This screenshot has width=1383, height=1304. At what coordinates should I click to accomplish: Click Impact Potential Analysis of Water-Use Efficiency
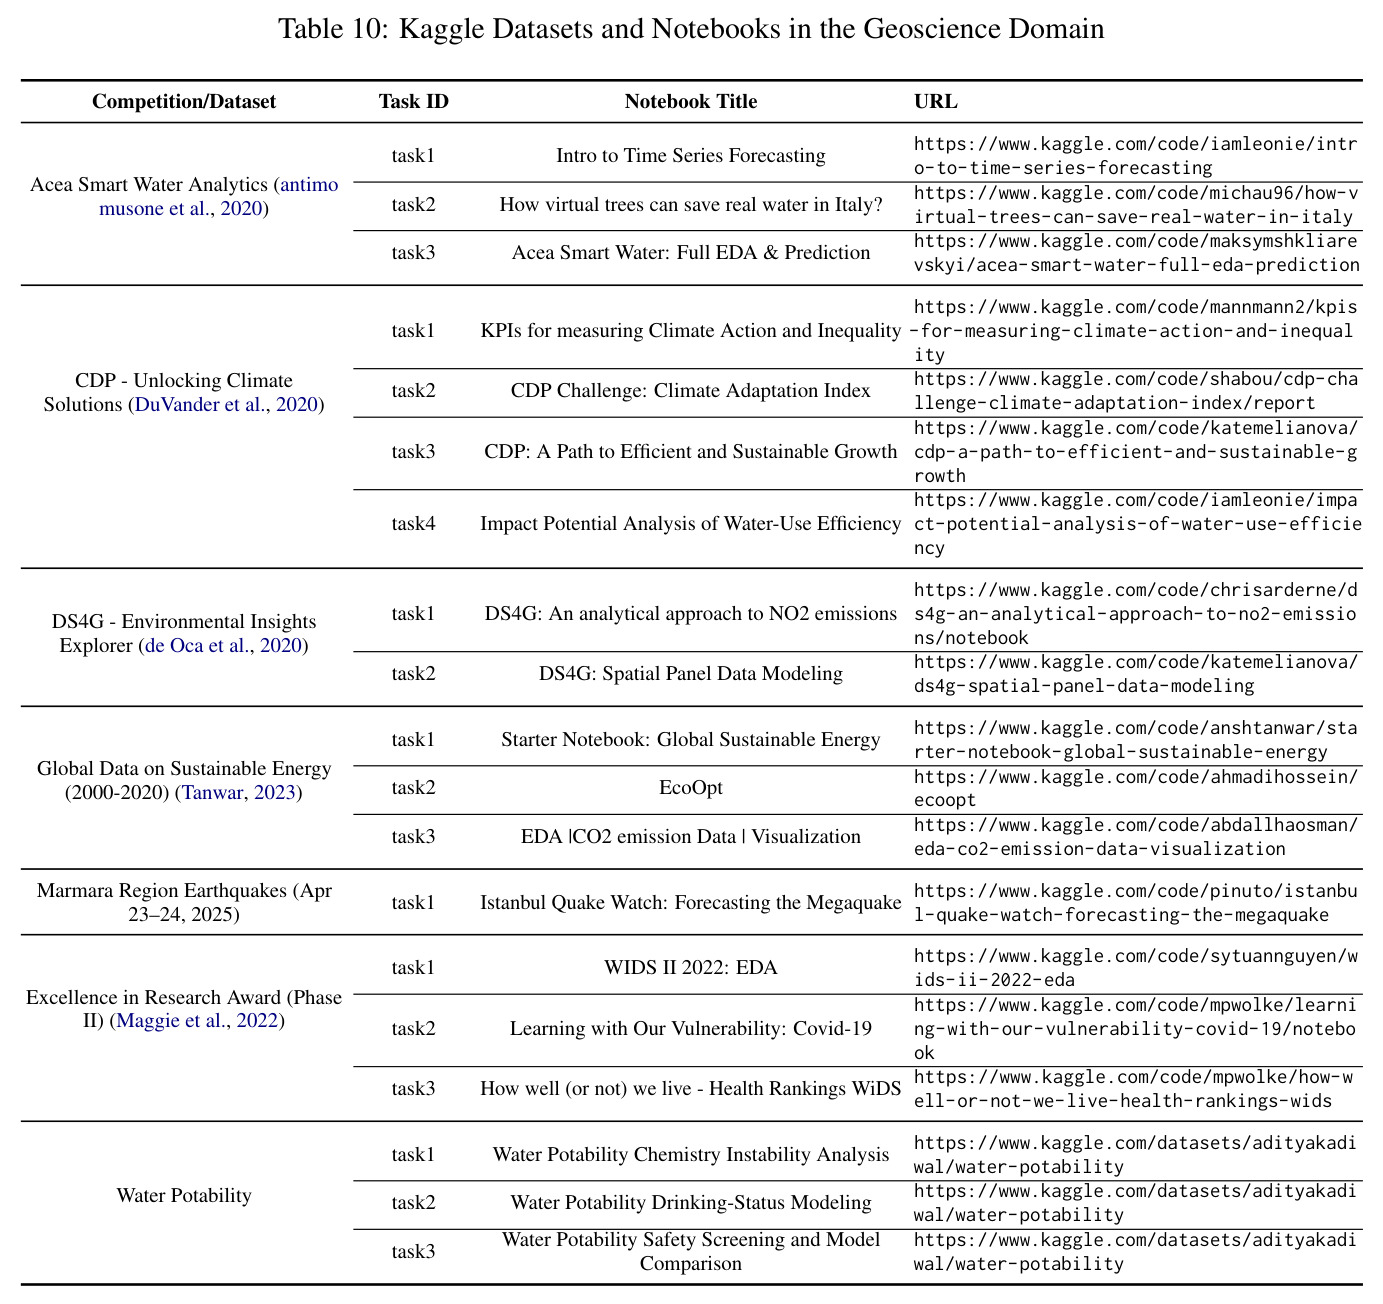[691, 523]
